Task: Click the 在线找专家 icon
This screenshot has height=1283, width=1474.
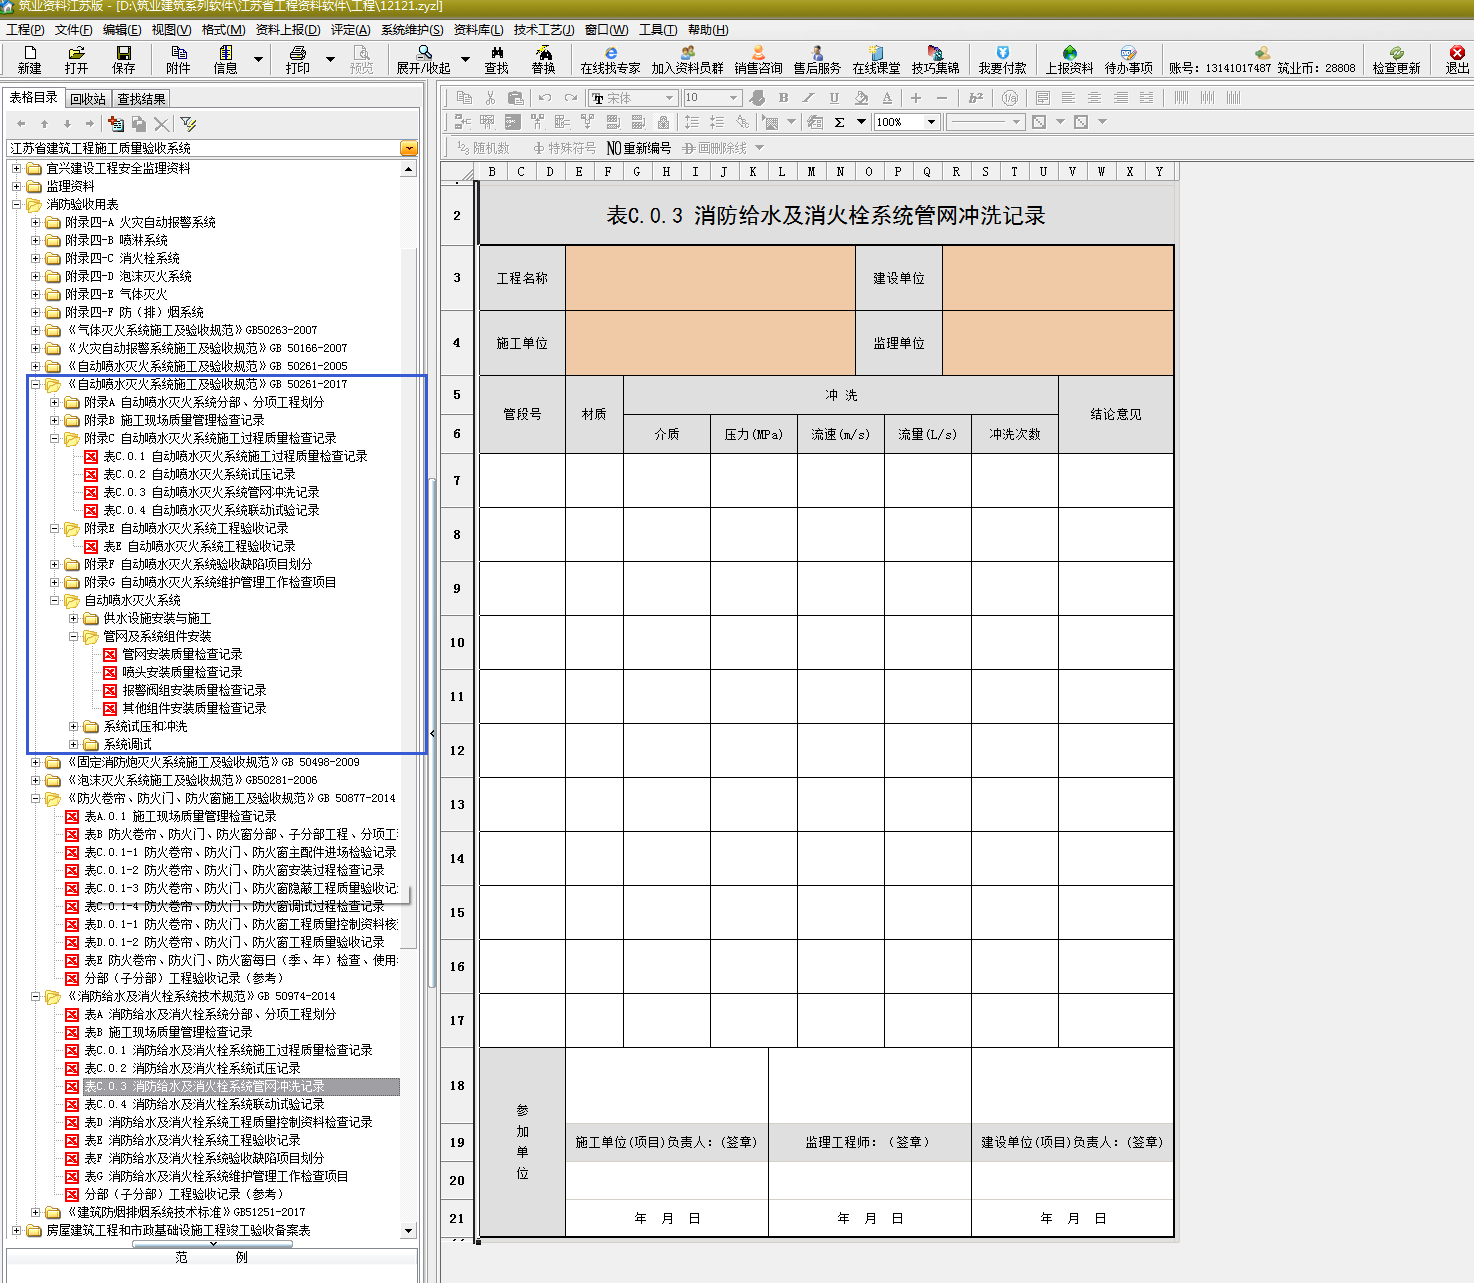Action: (610, 60)
